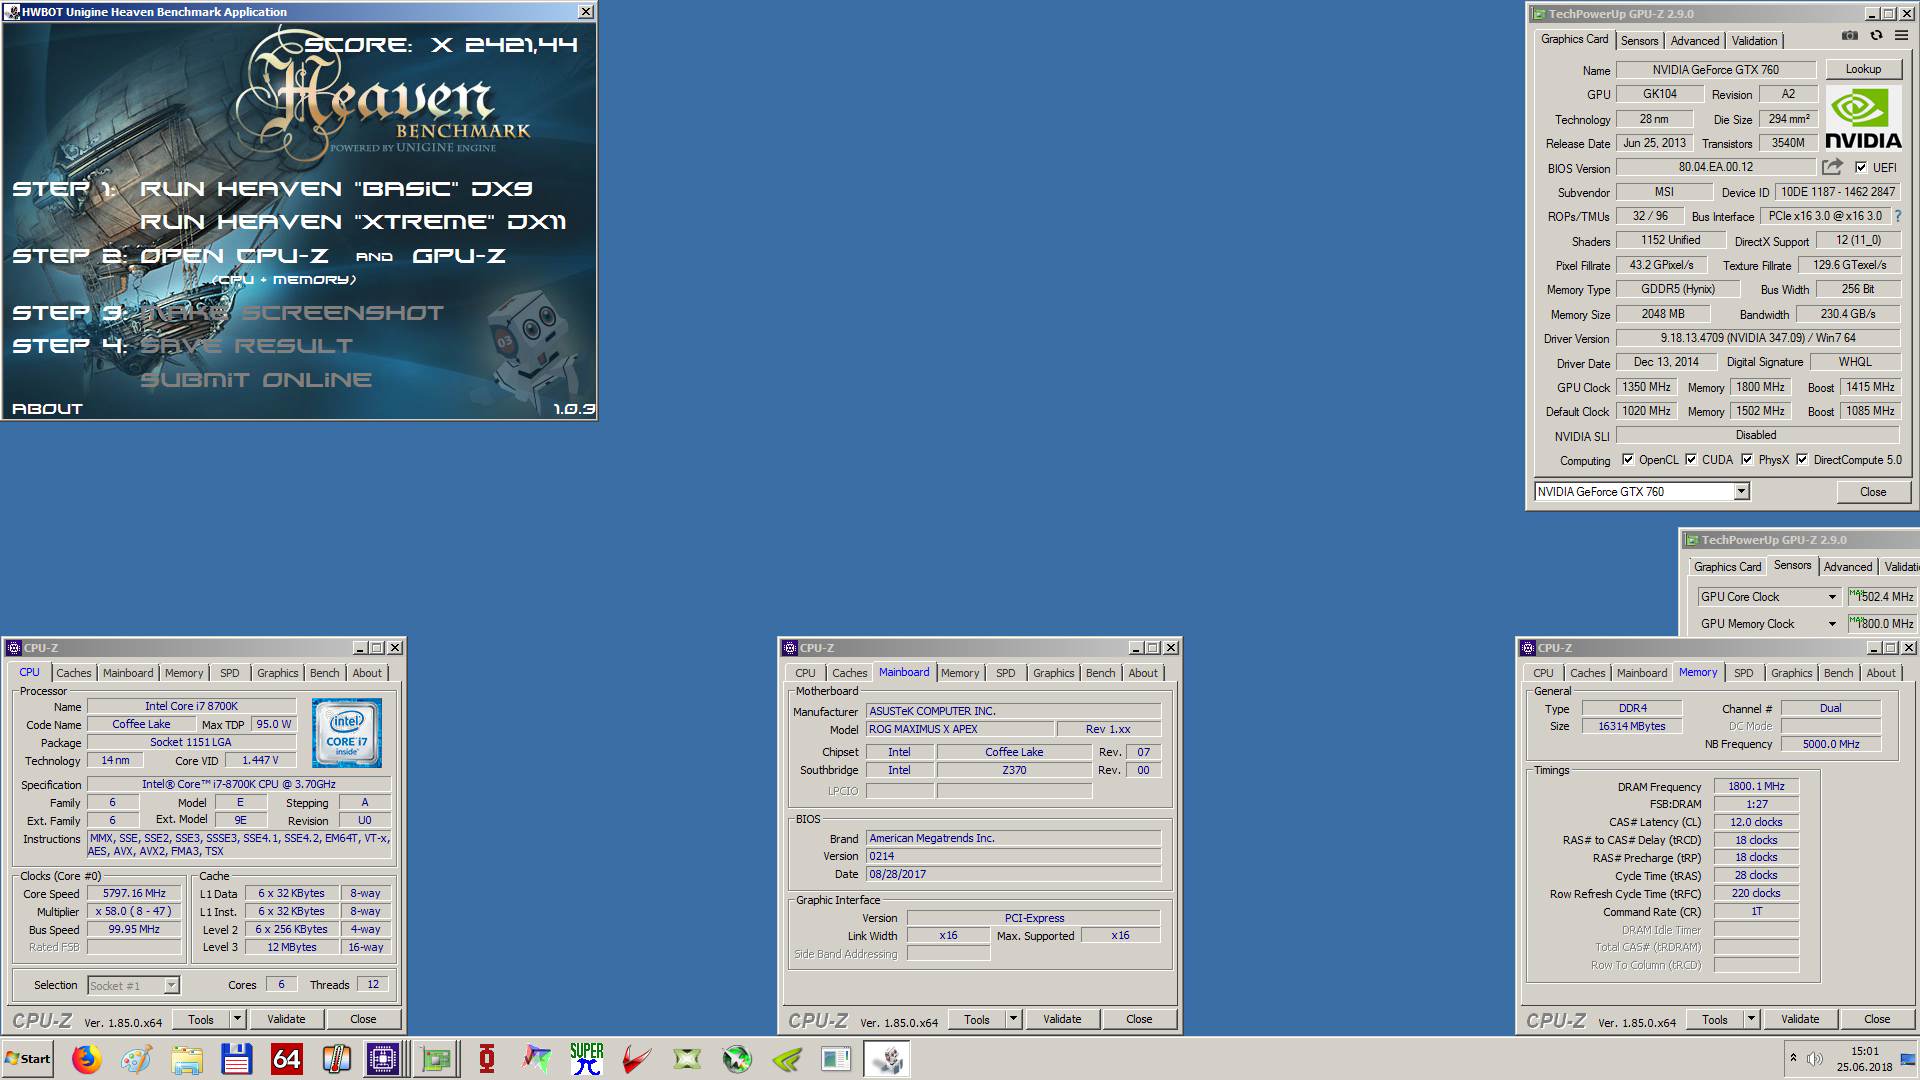Screen dimensions: 1920x1080
Task: Launch Super Pi from the taskbar
Action: (587, 1059)
